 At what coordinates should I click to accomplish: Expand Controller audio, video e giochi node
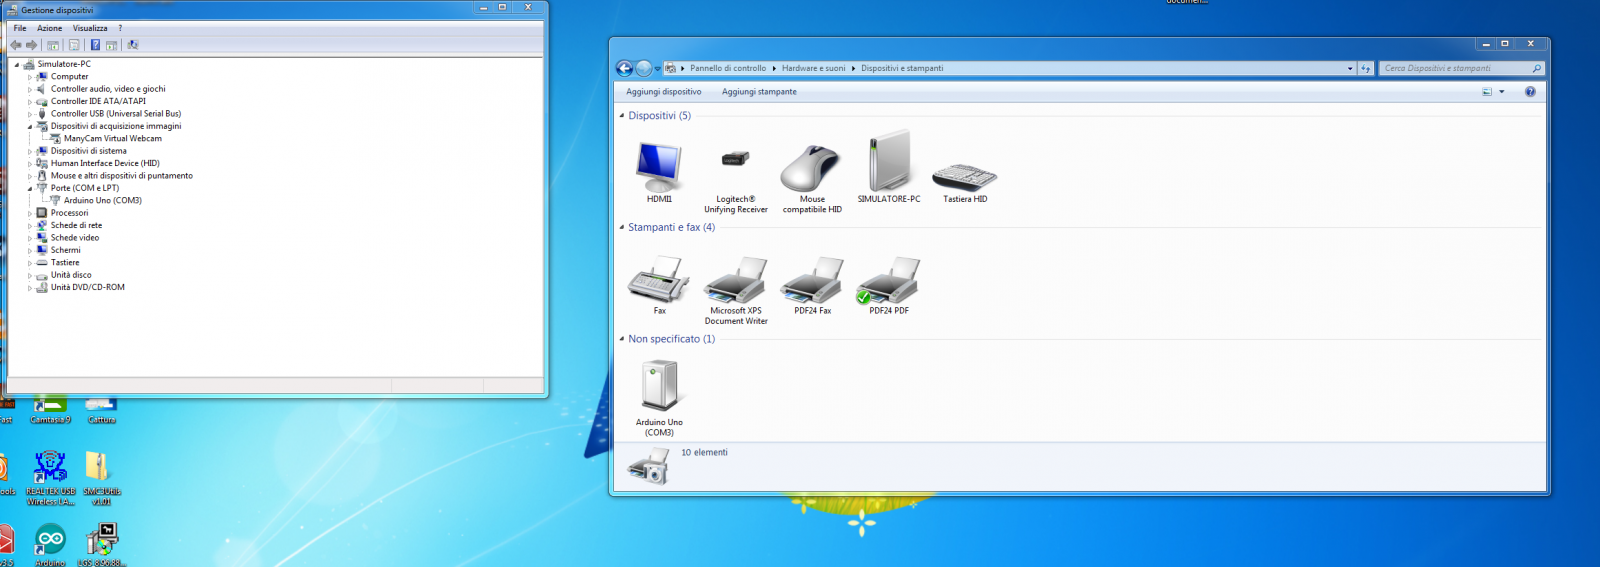[30, 89]
